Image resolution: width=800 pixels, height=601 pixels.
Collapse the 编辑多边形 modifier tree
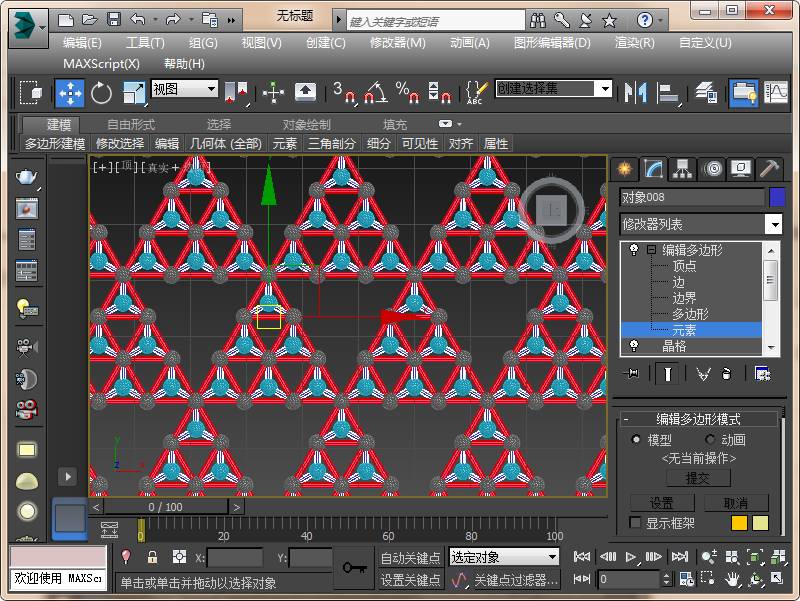pos(652,249)
